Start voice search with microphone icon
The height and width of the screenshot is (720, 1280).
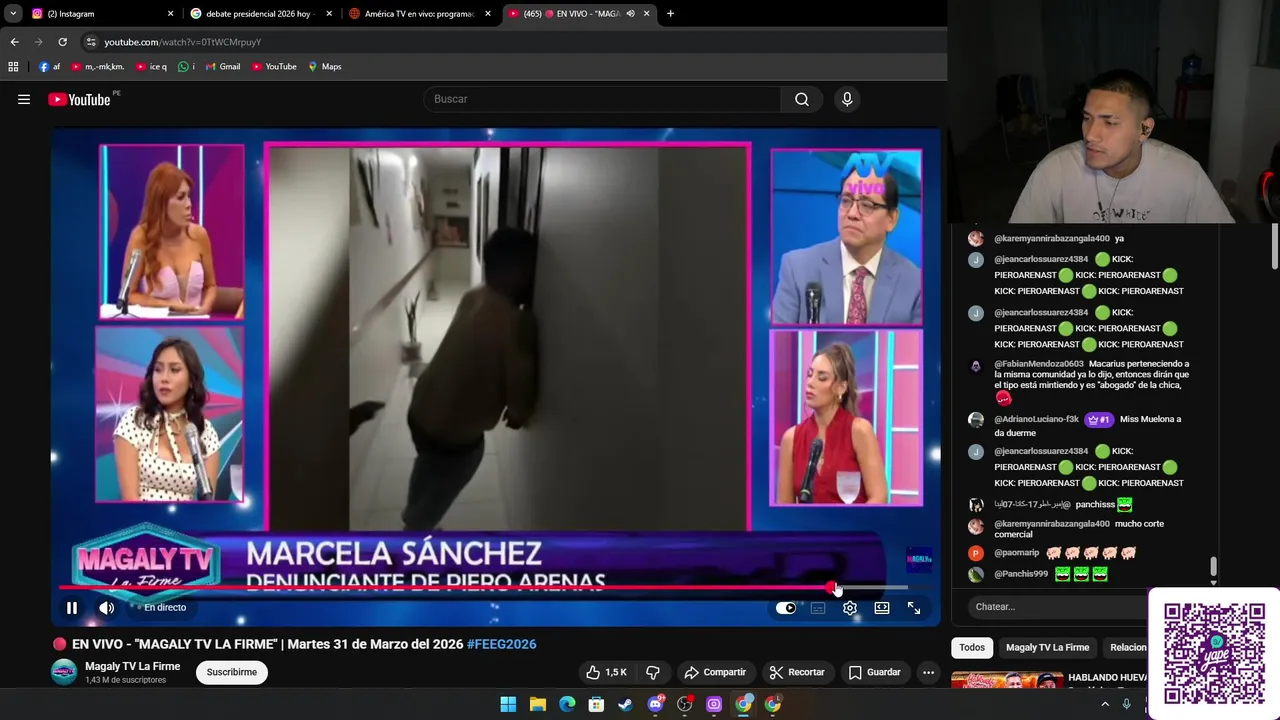pos(847,99)
